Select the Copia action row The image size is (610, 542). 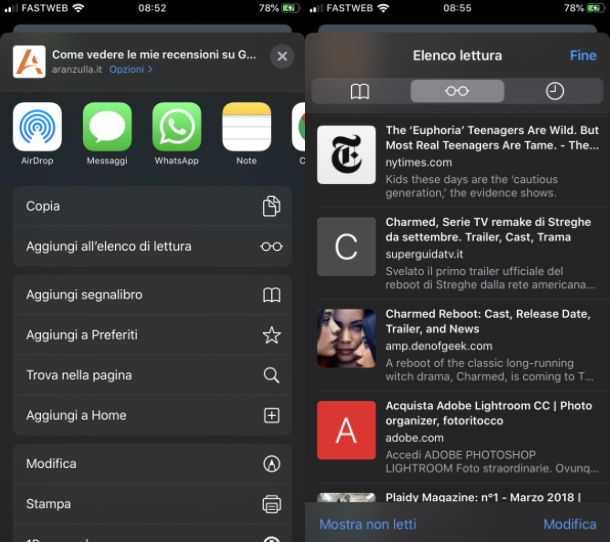click(x=152, y=206)
